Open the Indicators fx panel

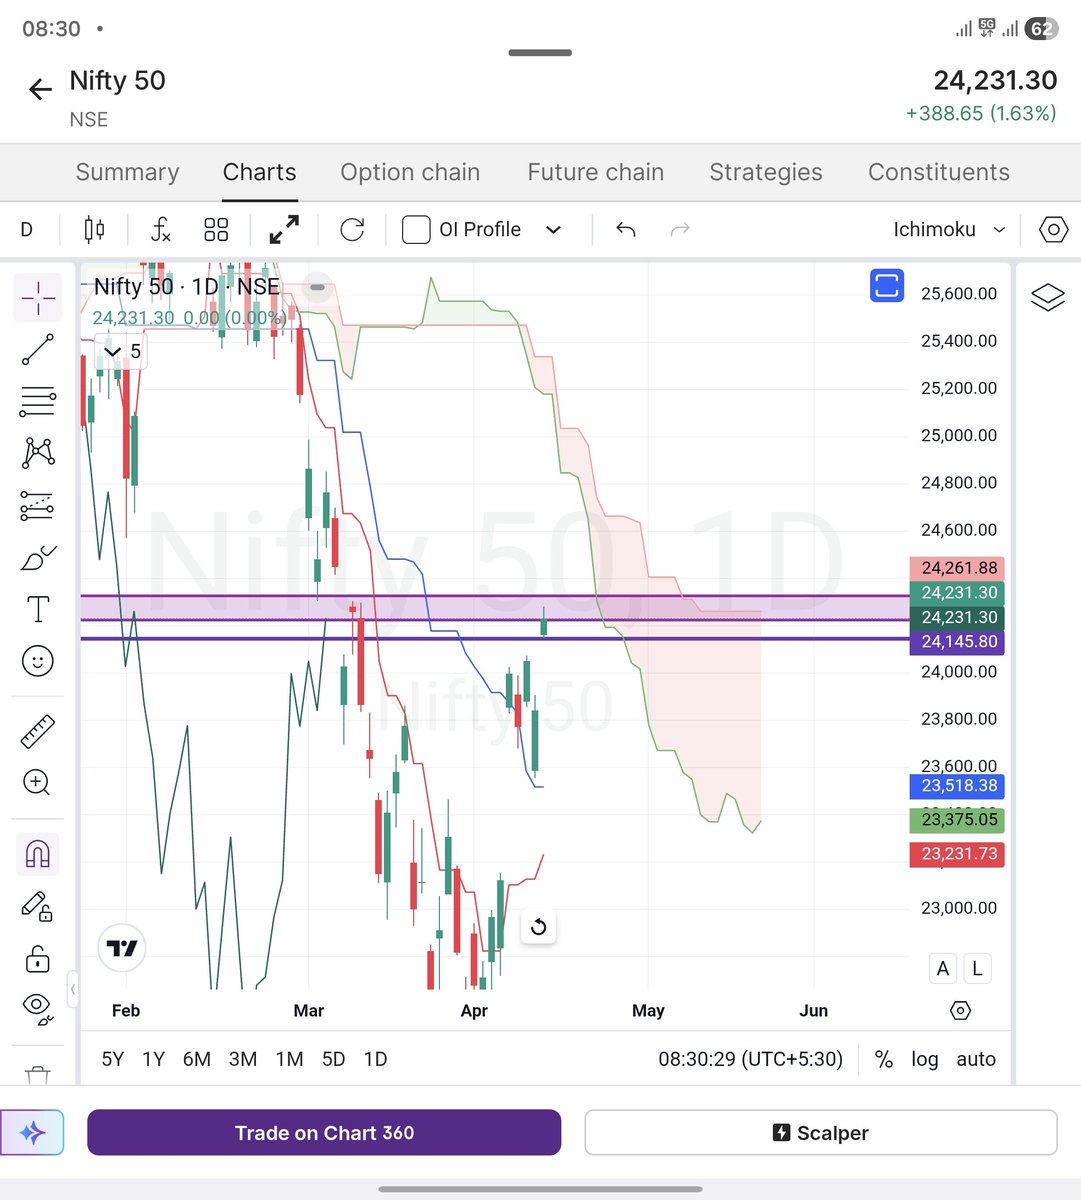(160, 229)
